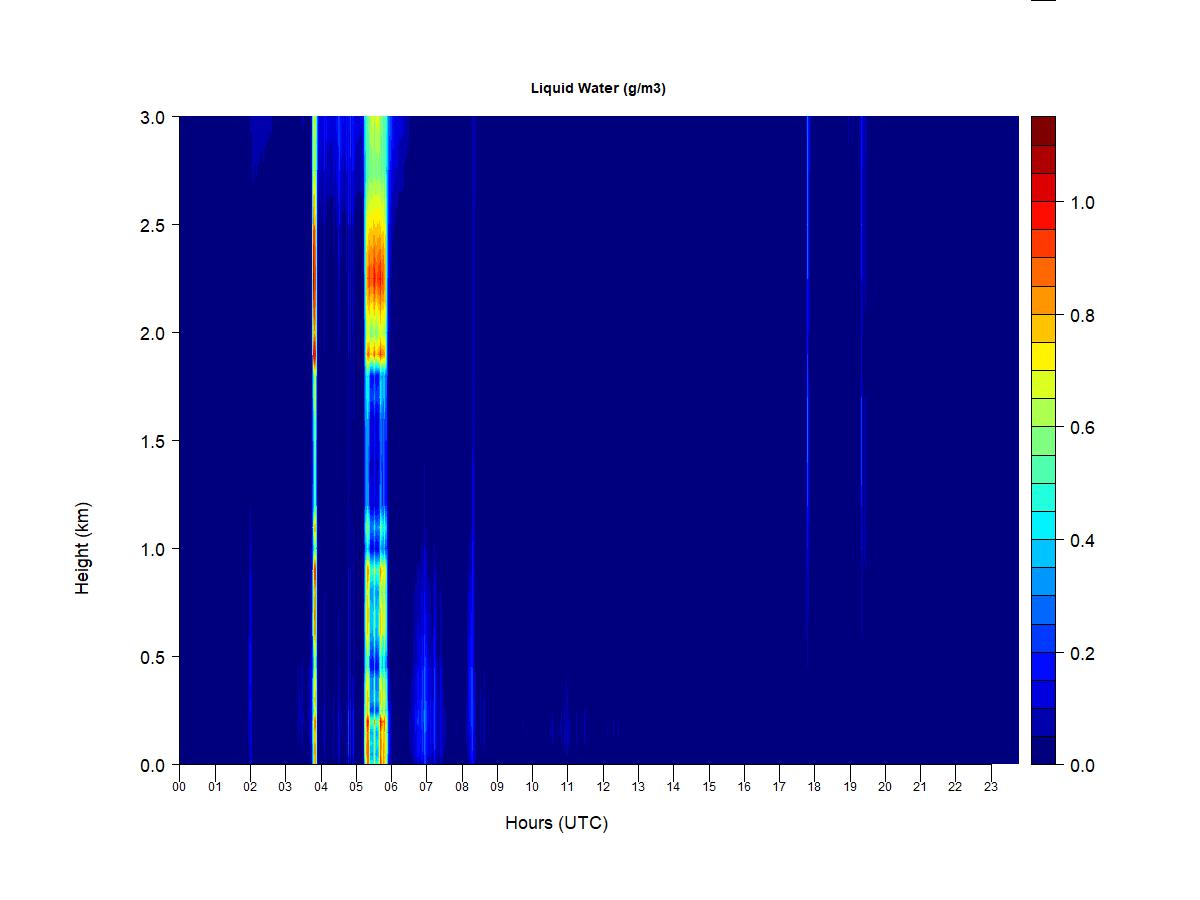
Task: Click the hour 04 tick label
Action: (x=320, y=787)
